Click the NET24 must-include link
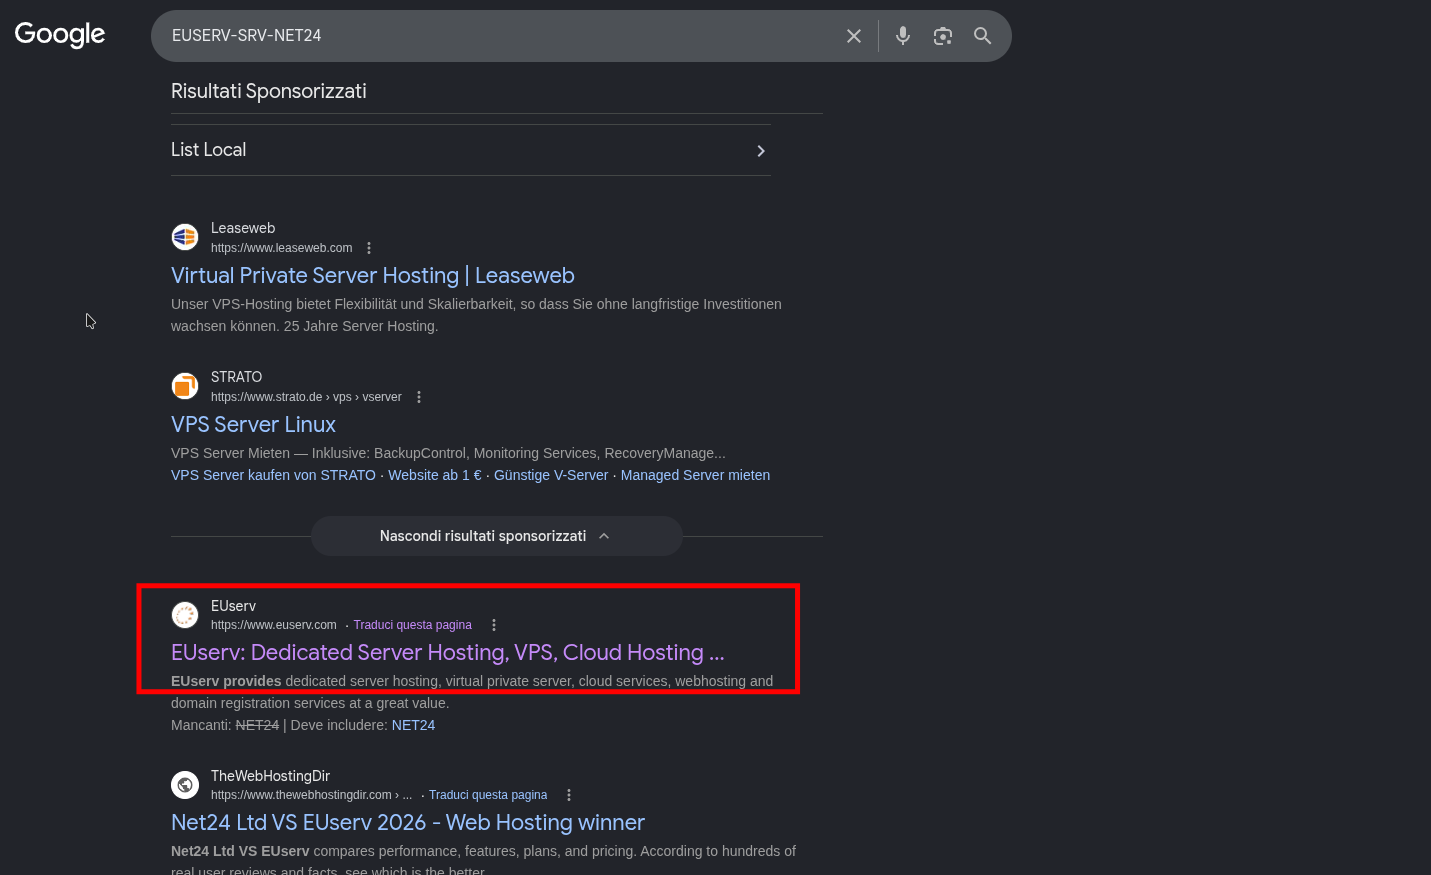Viewport: 1431px width, 875px height. [x=413, y=725]
